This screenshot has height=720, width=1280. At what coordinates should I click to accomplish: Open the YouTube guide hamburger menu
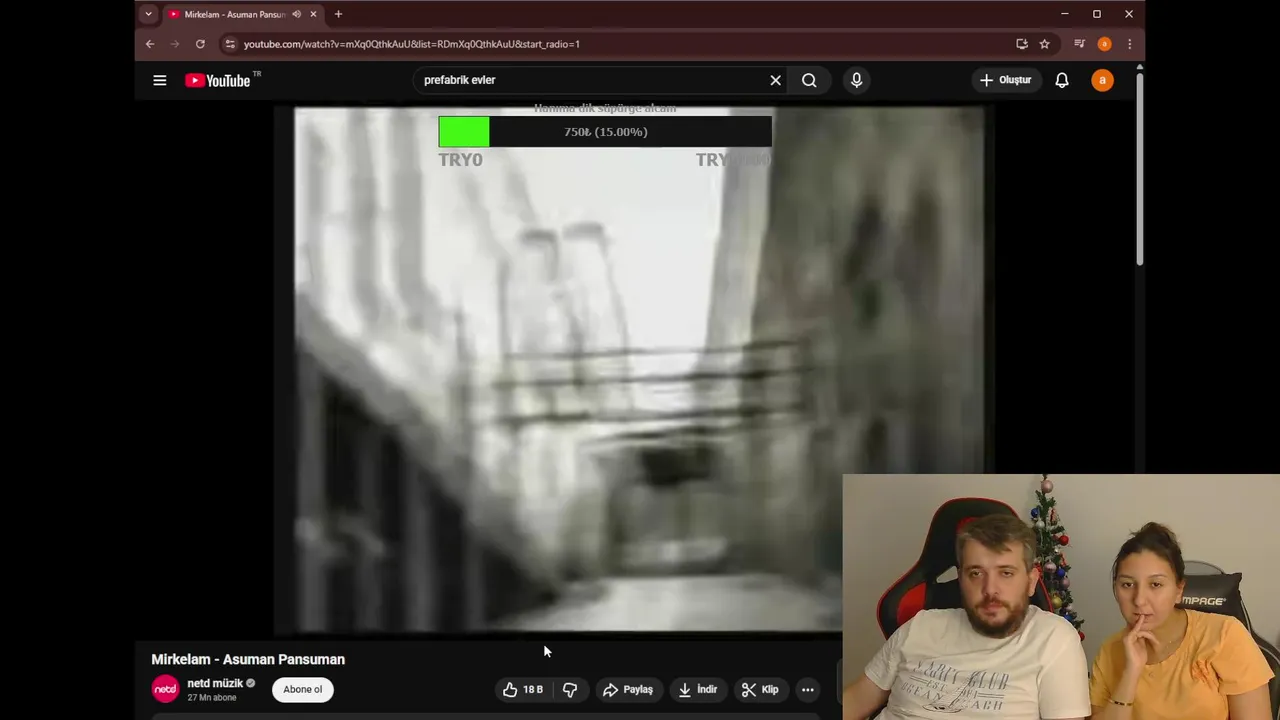[159, 80]
